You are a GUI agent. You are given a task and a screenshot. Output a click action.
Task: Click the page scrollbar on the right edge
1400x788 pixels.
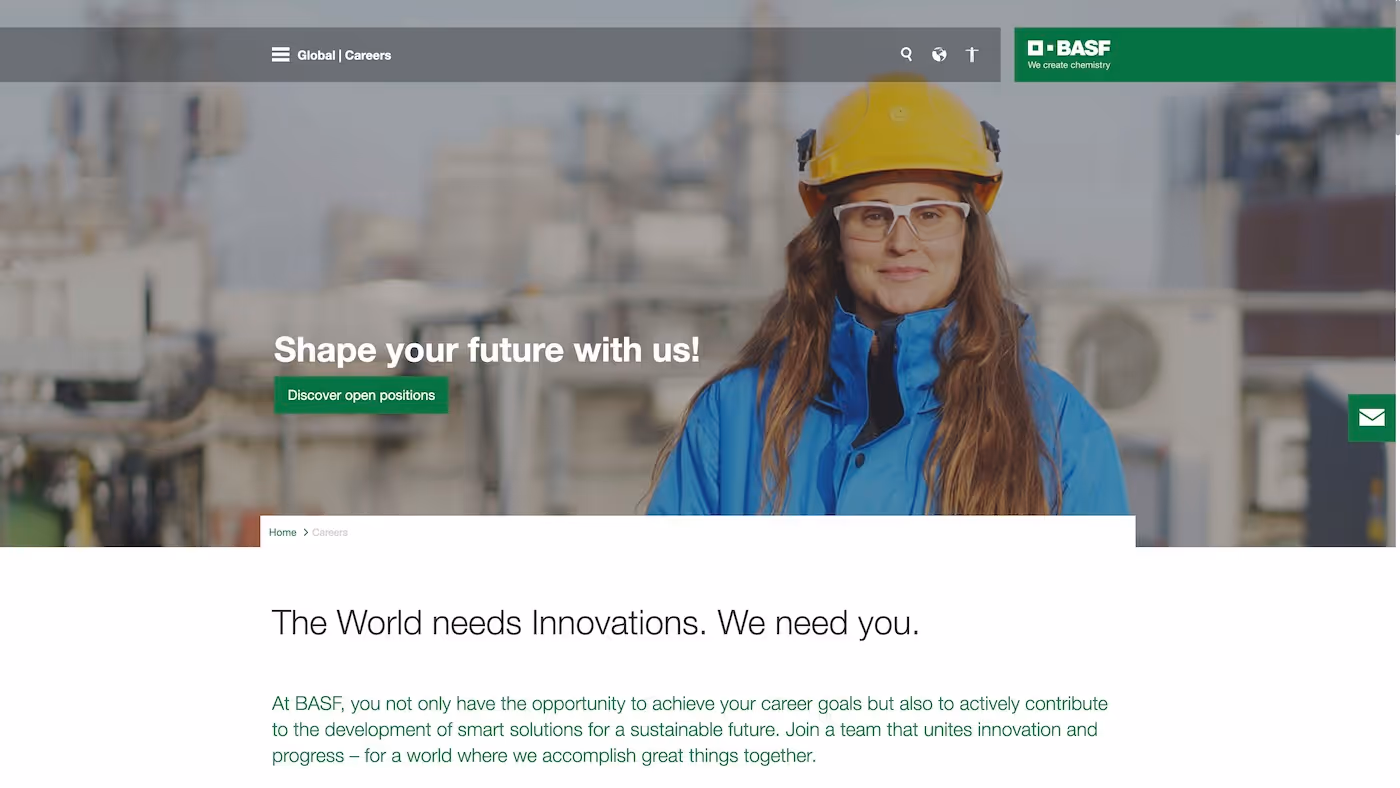[x=1395, y=200]
